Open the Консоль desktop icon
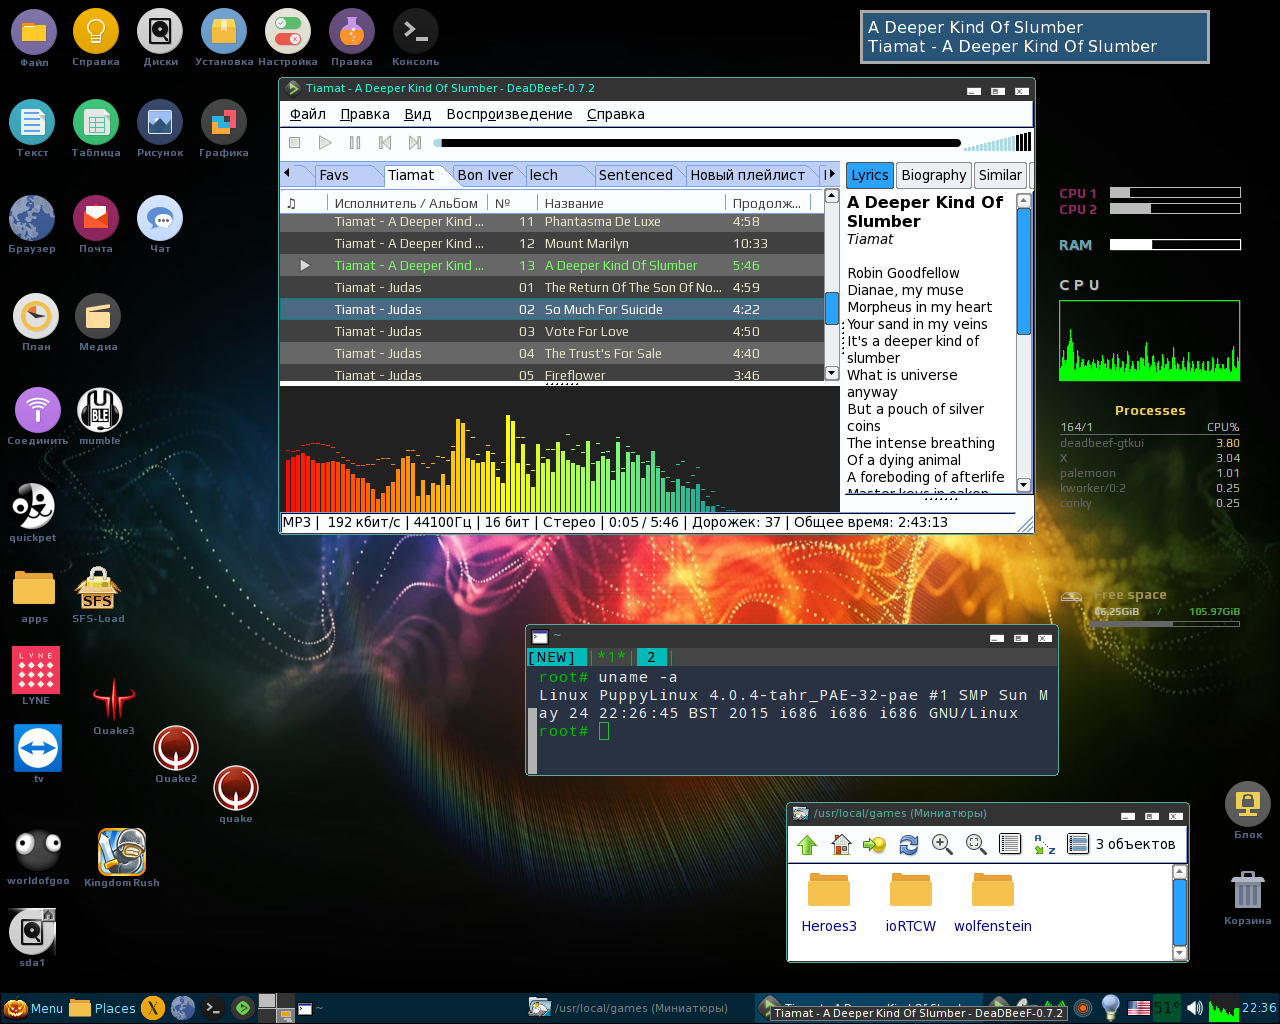The image size is (1280, 1024). (416, 39)
